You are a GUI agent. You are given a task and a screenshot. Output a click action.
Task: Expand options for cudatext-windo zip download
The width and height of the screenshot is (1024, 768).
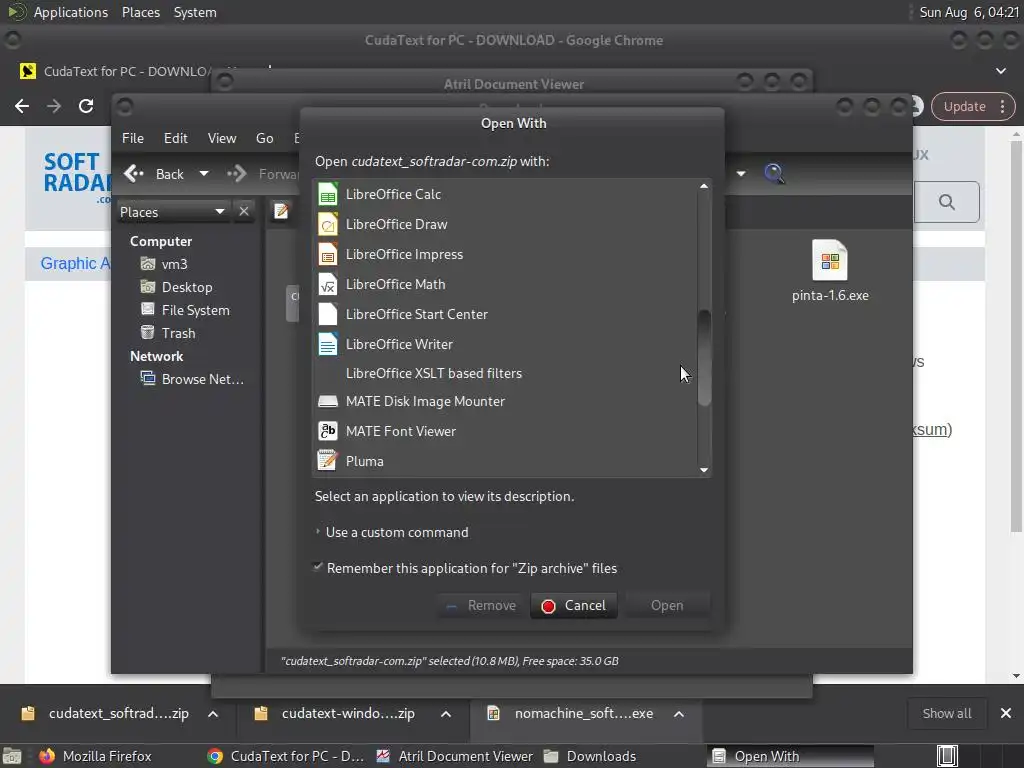click(446, 714)
